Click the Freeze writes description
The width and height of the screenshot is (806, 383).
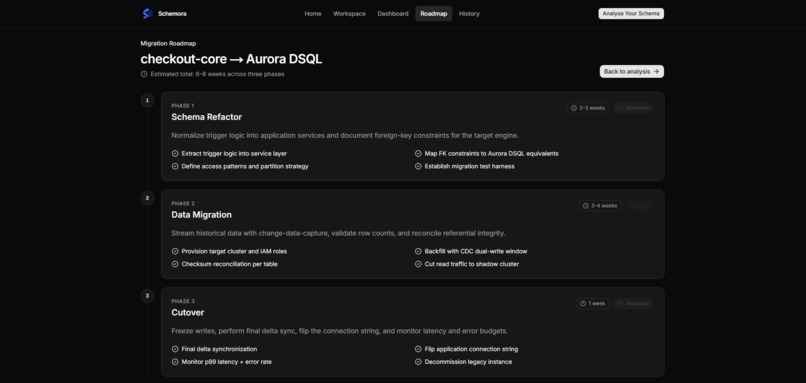[x=340, y=331]
